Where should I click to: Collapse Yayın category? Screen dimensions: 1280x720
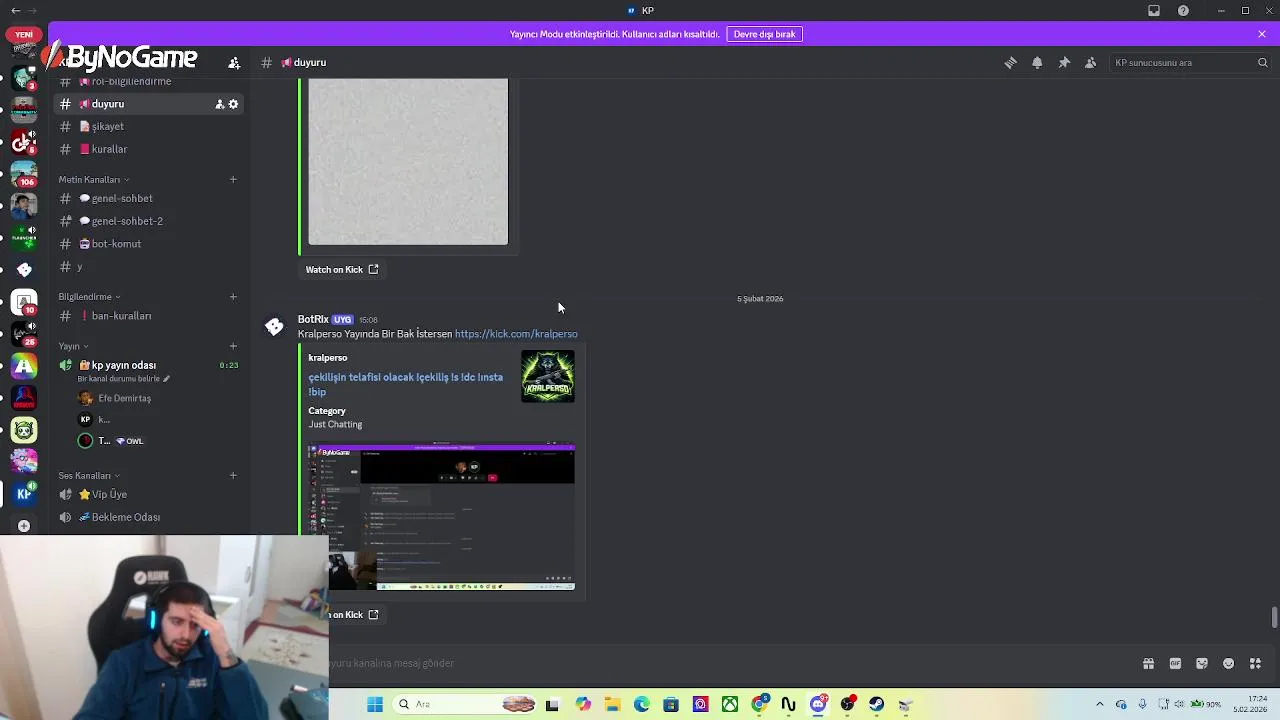pos(72,346)
